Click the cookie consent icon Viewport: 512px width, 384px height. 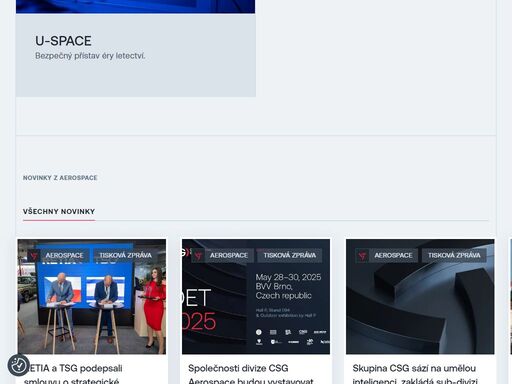click(19, 365)
